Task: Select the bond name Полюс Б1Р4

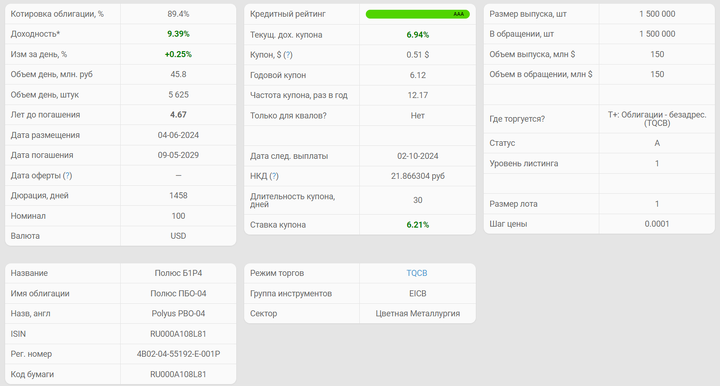Action: 178,273
